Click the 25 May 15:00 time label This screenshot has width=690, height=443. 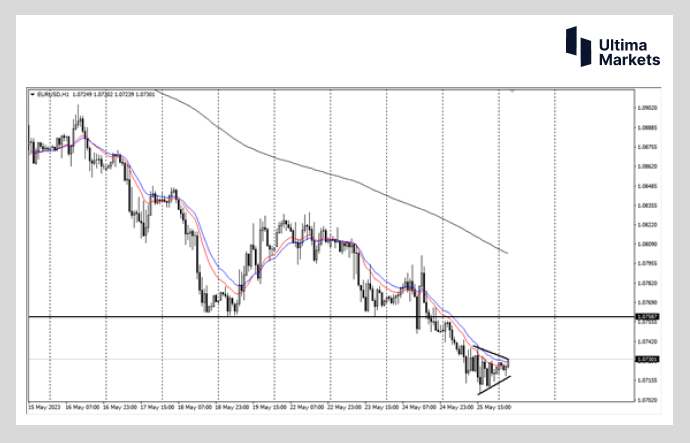pos(494,407)
